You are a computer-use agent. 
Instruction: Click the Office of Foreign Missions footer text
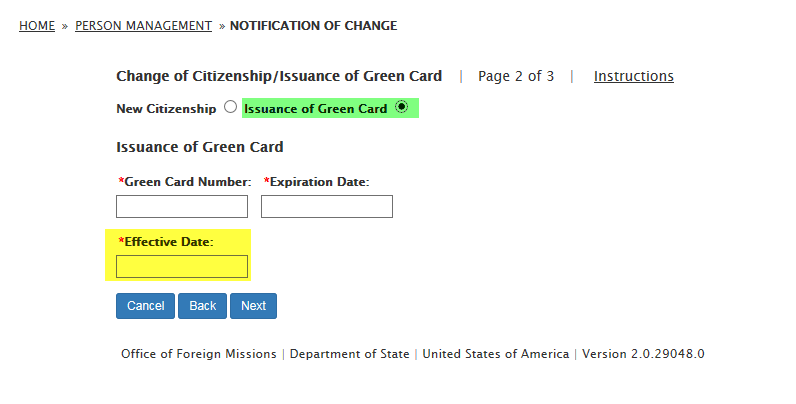pyautogui.click(x=199, y=354)
